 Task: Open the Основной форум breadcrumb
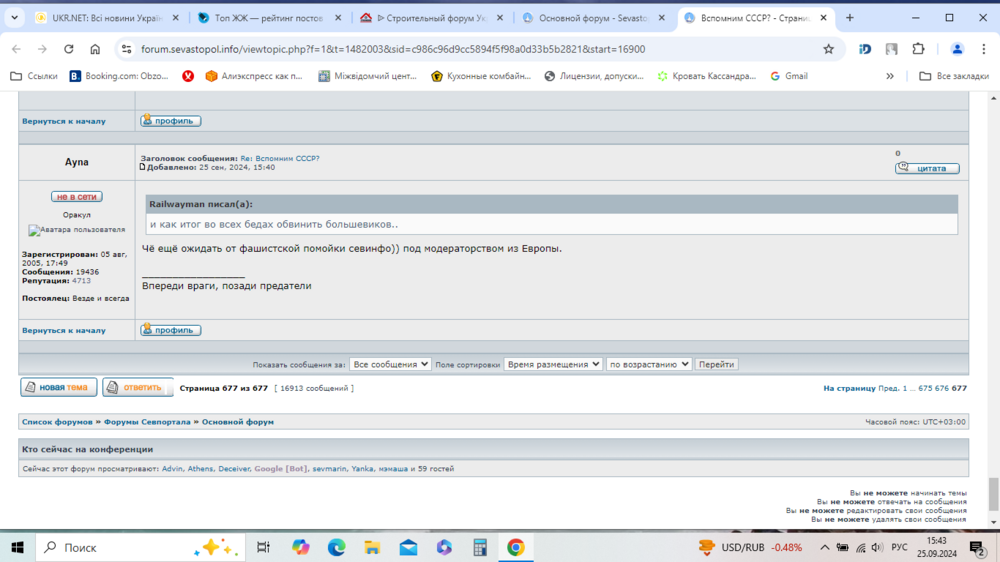pyautogui.click(x=238, y=422)
